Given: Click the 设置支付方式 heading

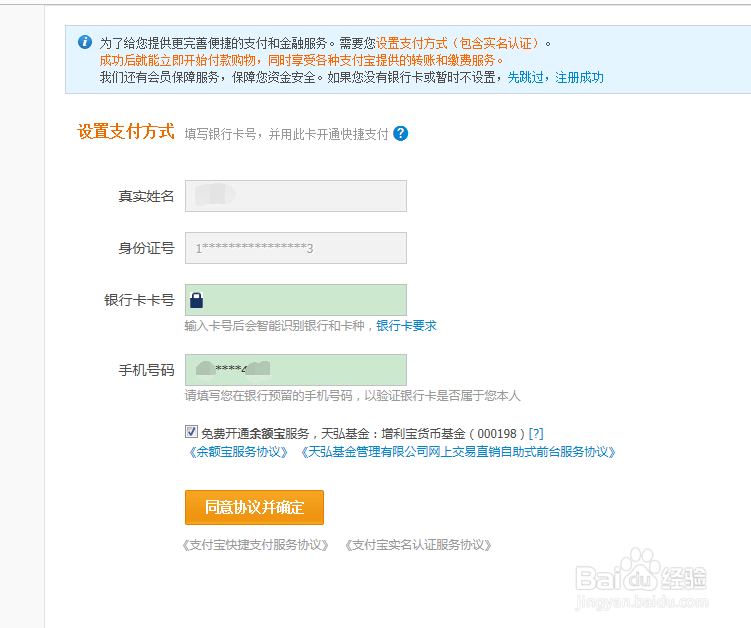Looking at the screenshot, I should [125, 132].
